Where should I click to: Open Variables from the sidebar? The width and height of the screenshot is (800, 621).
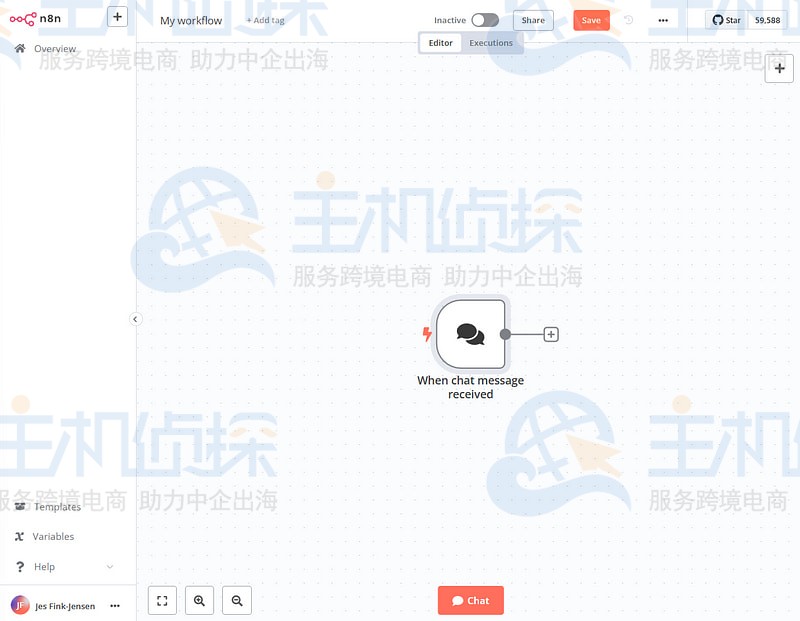coord(53,536)
